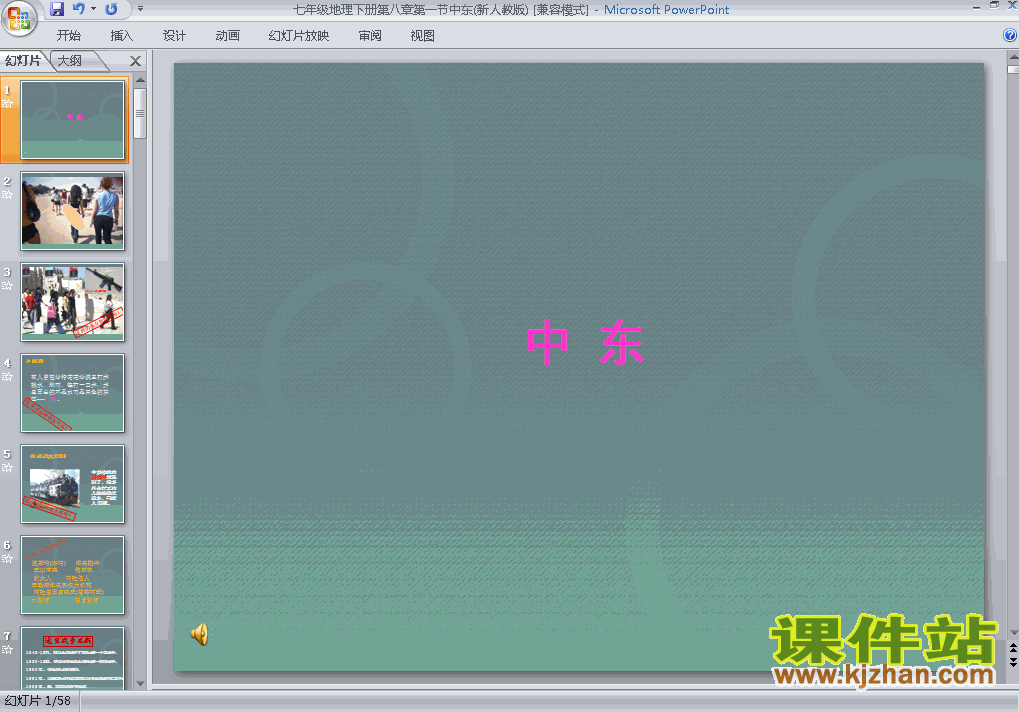The image size is (1019, 712).
Task: Click the blue Help question mark icon
Action: click(1010, 35)
